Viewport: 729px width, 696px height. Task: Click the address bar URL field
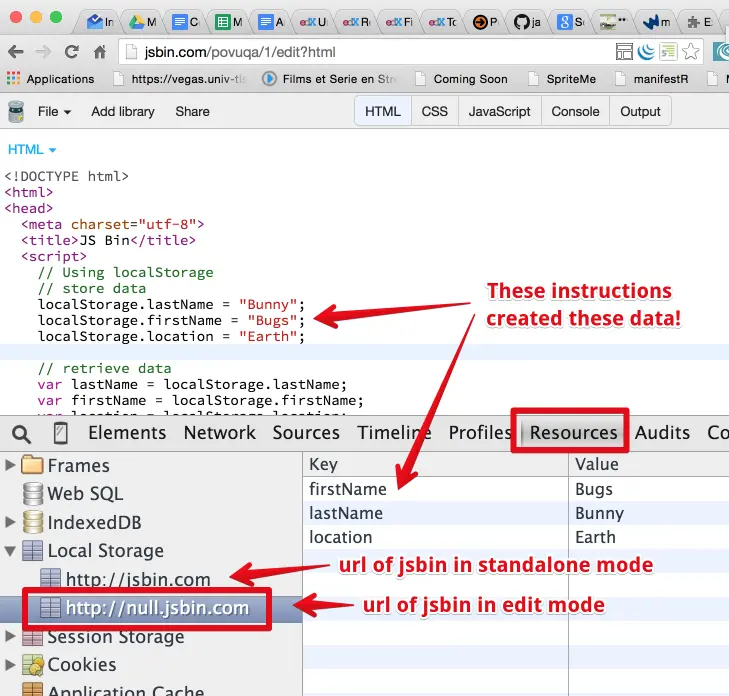point(363,52)
